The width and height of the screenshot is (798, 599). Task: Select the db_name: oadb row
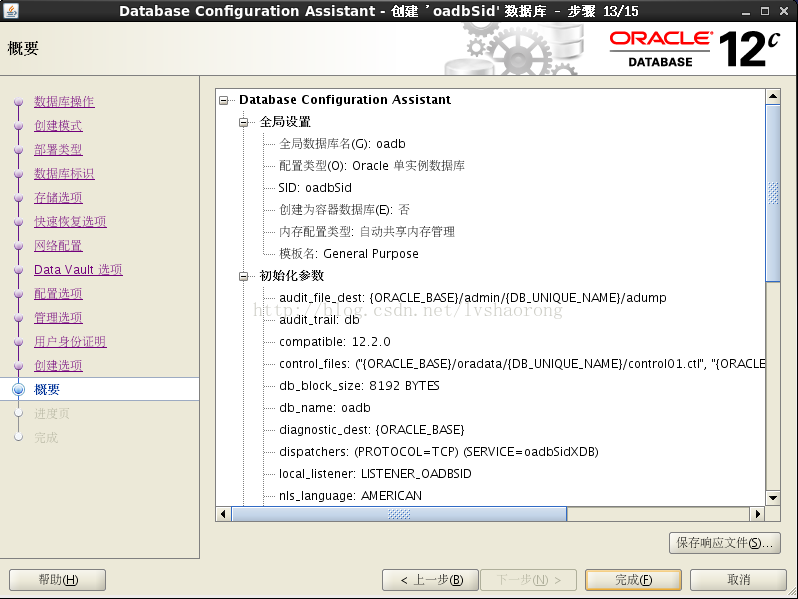(x=325, y=408)
